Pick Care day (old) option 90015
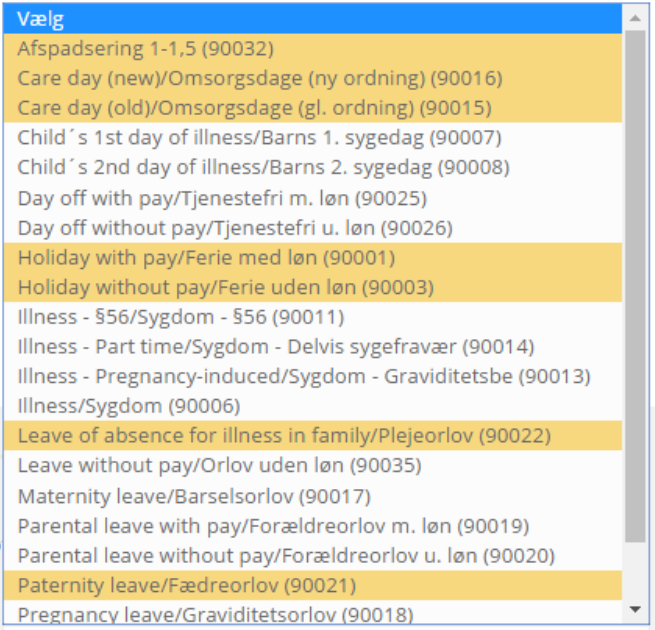This screenshot has width=655, height=630. 253,108
